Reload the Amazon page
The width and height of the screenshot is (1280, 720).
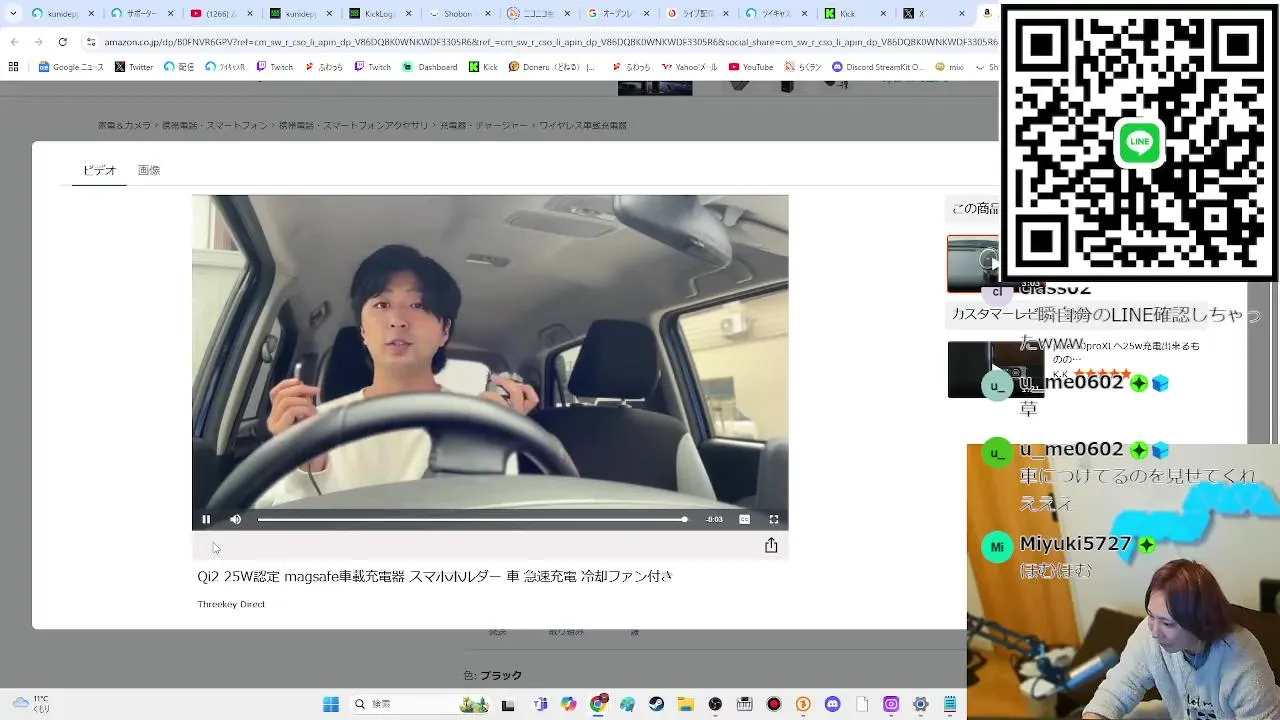point(62,42)
